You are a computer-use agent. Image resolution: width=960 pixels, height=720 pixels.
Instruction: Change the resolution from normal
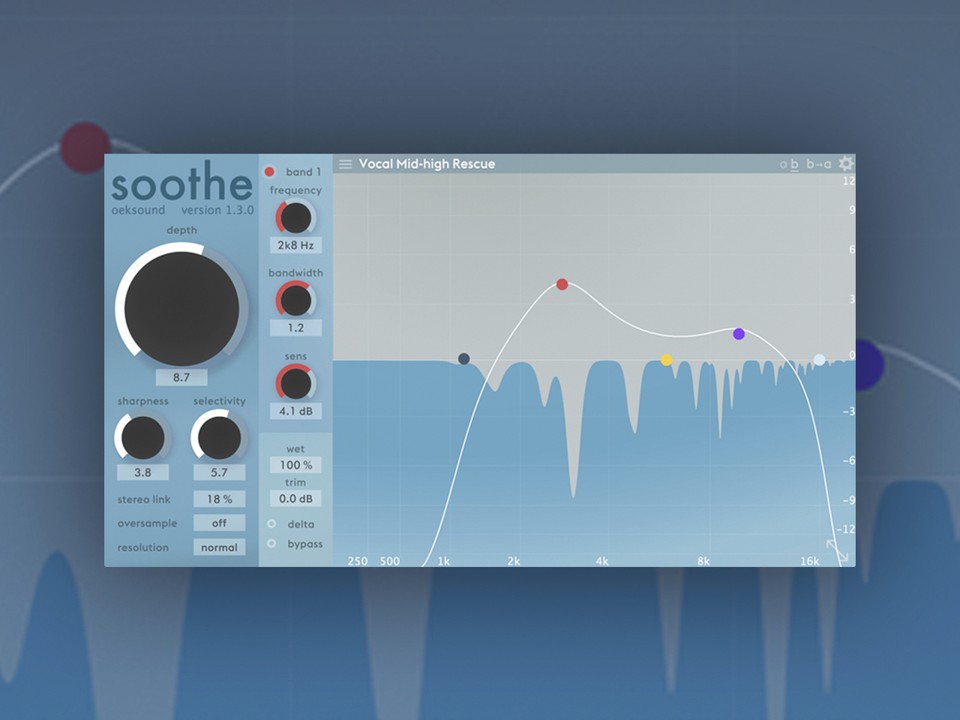(219, 547)
